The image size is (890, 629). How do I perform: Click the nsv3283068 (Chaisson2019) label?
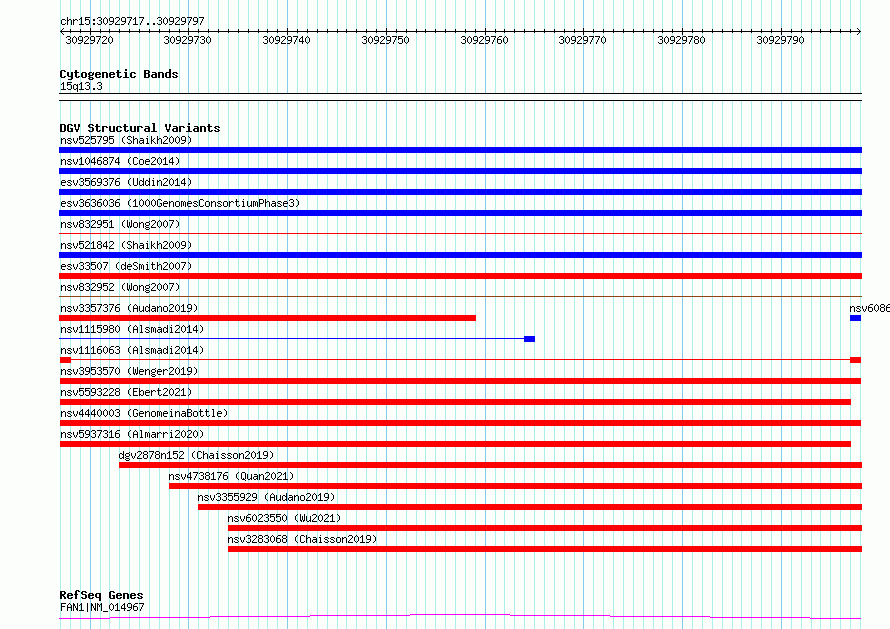(x=302, y=539)
